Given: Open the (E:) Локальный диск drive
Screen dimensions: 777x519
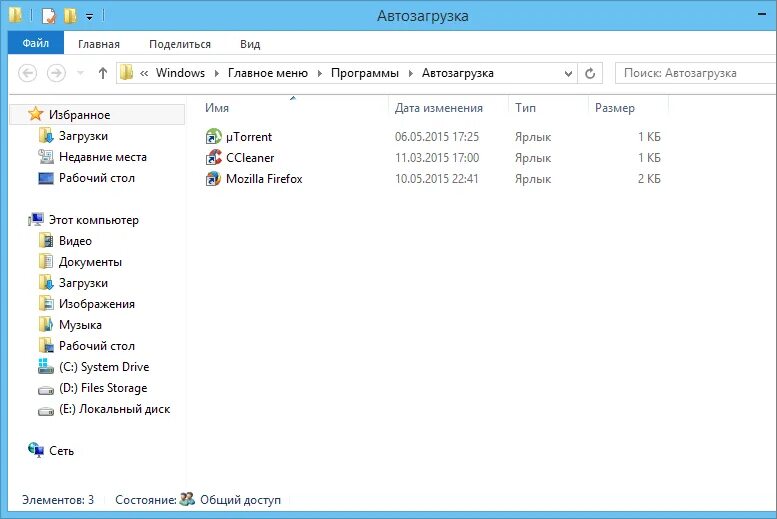Looking at the screenshot, I should 114,409.
